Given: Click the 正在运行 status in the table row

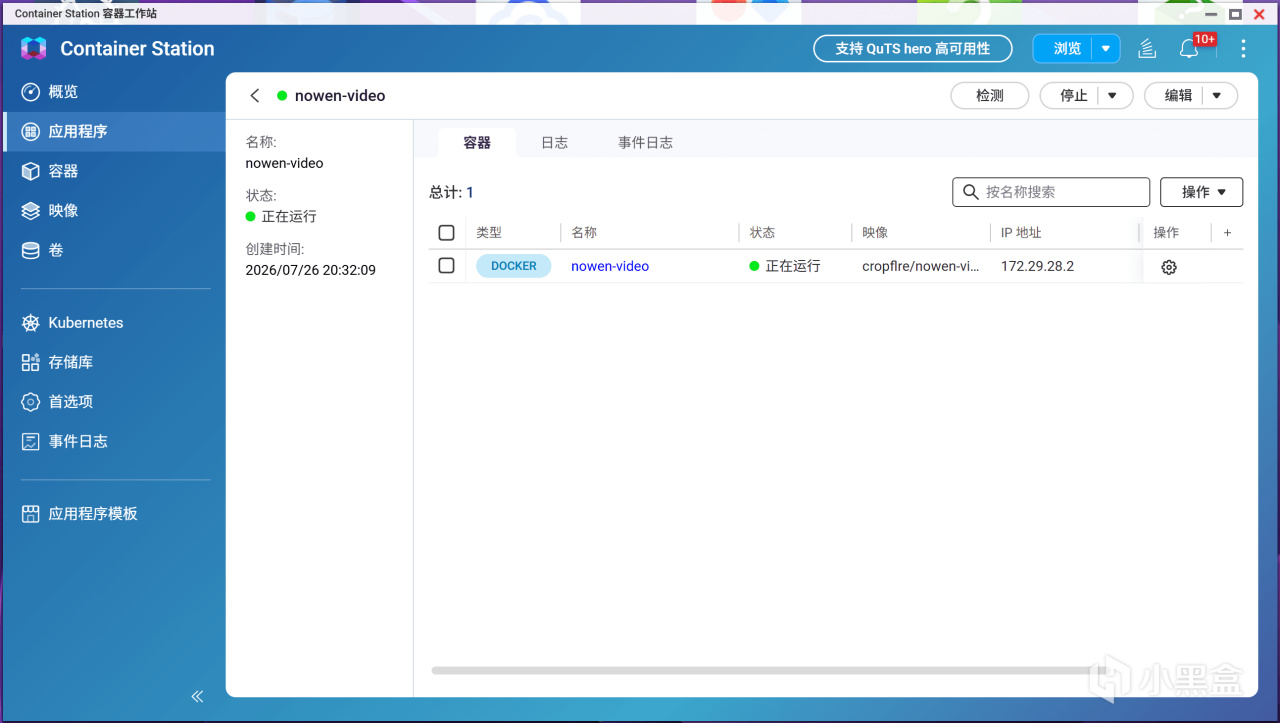Looking at the screenshot, I should tap(785, 266).
